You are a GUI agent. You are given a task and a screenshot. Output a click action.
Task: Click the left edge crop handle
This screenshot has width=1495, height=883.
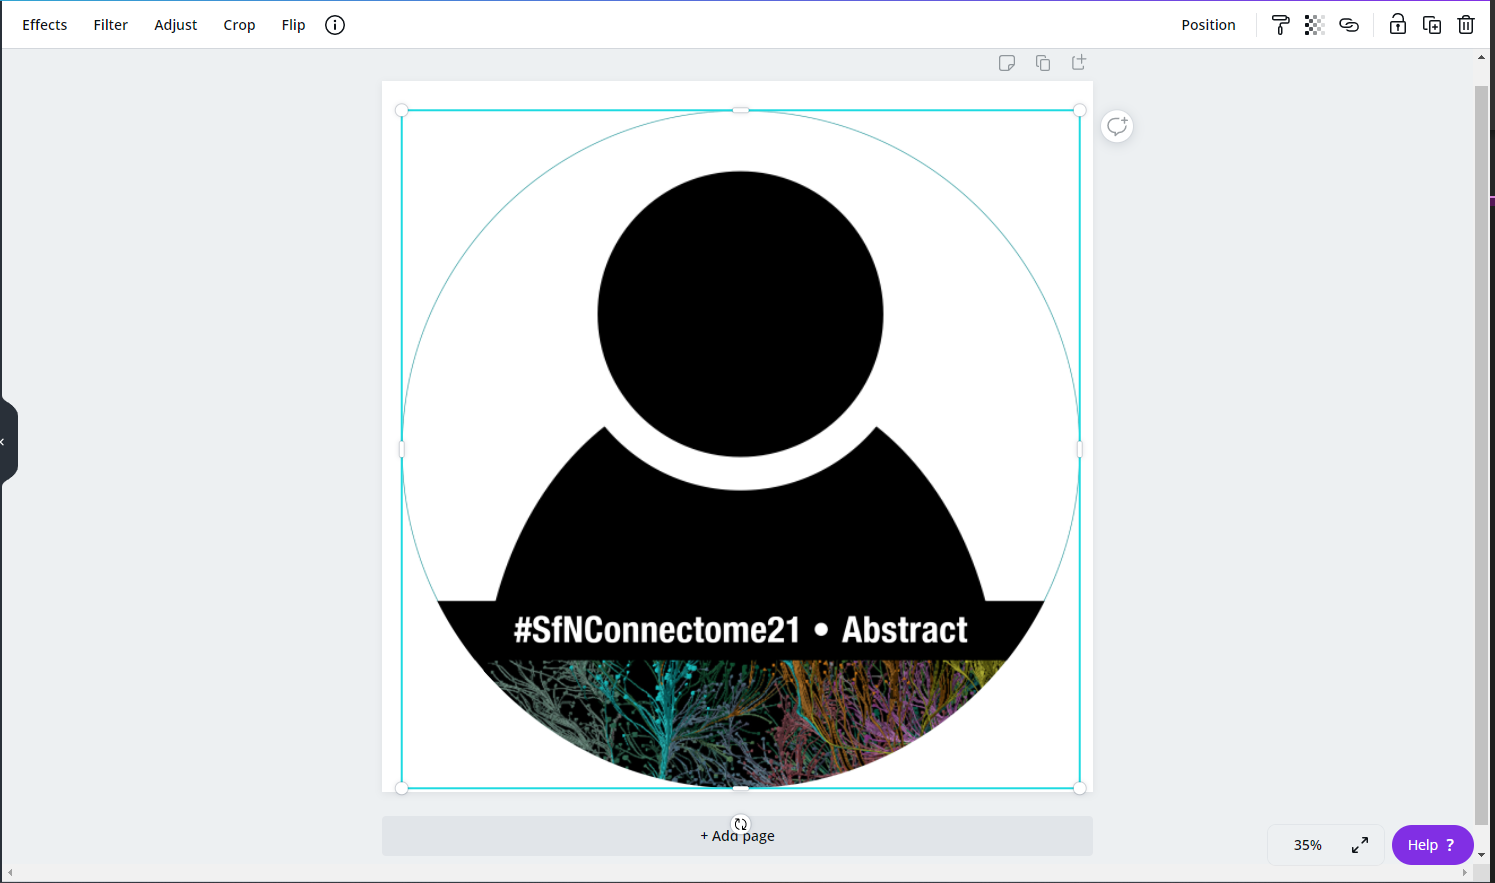pos(402,449)
